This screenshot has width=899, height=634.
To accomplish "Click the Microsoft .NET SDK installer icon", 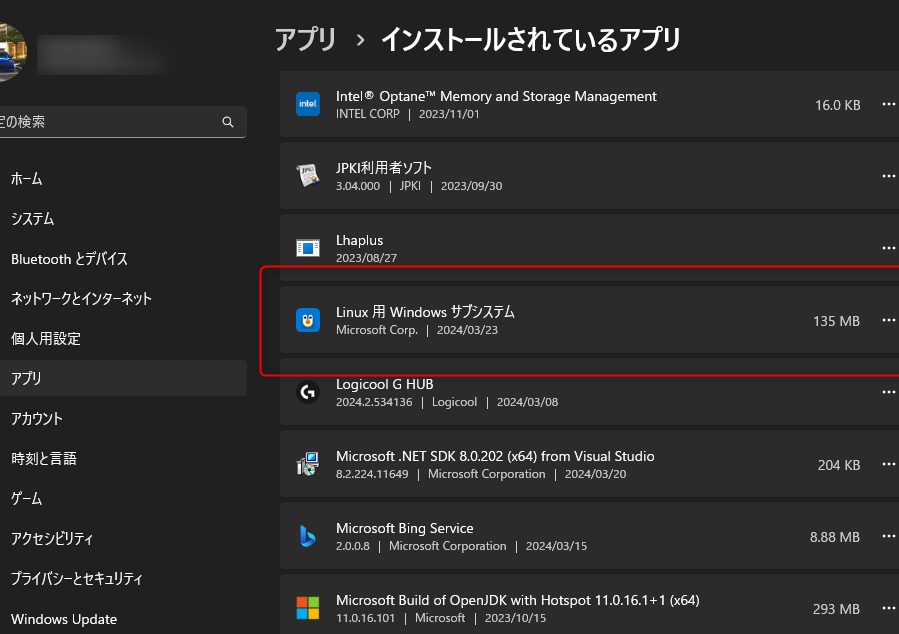I will pyautogui.click(x=308, y=464).
